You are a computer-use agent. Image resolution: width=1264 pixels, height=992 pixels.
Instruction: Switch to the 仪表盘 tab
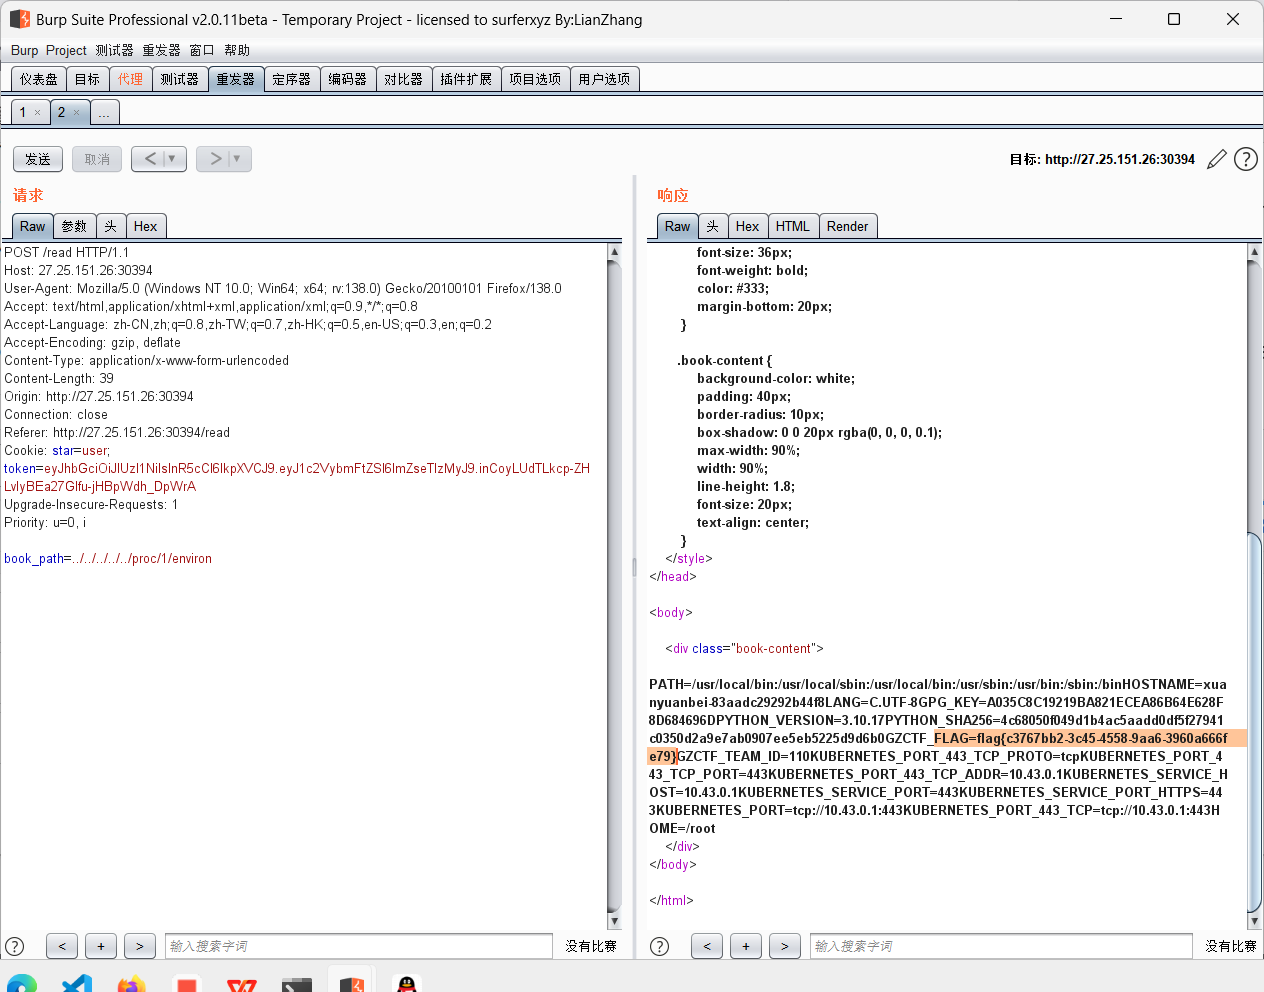(39, 79)
